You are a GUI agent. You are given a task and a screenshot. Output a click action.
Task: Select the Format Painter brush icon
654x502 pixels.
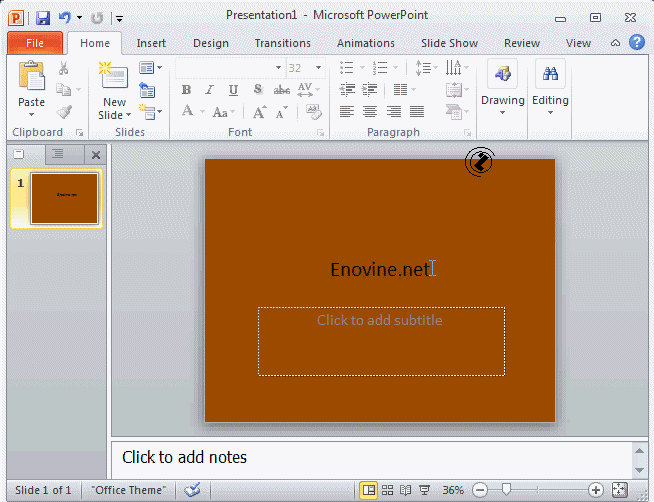pos(64,113)
